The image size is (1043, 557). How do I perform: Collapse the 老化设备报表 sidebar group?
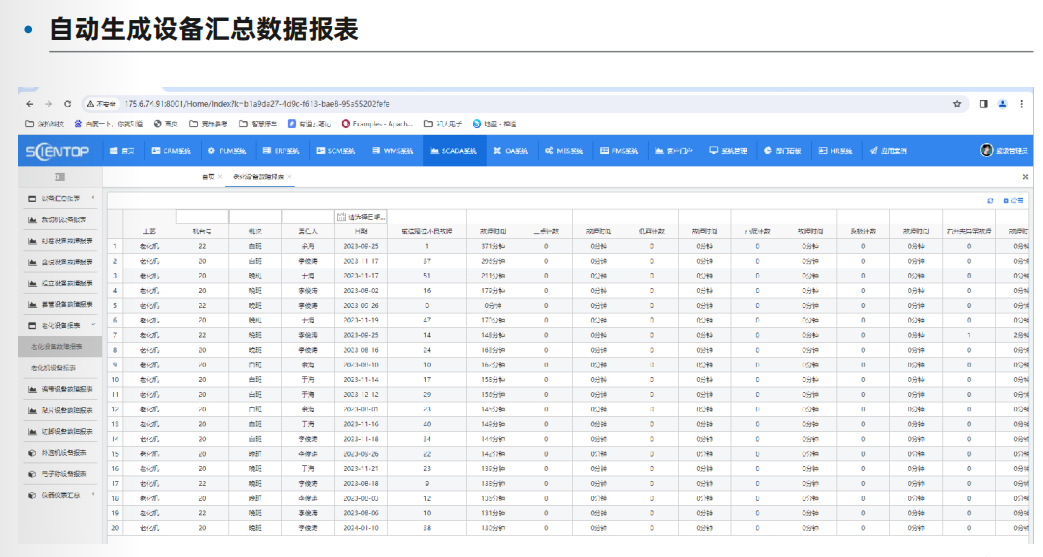click(92, 325)
